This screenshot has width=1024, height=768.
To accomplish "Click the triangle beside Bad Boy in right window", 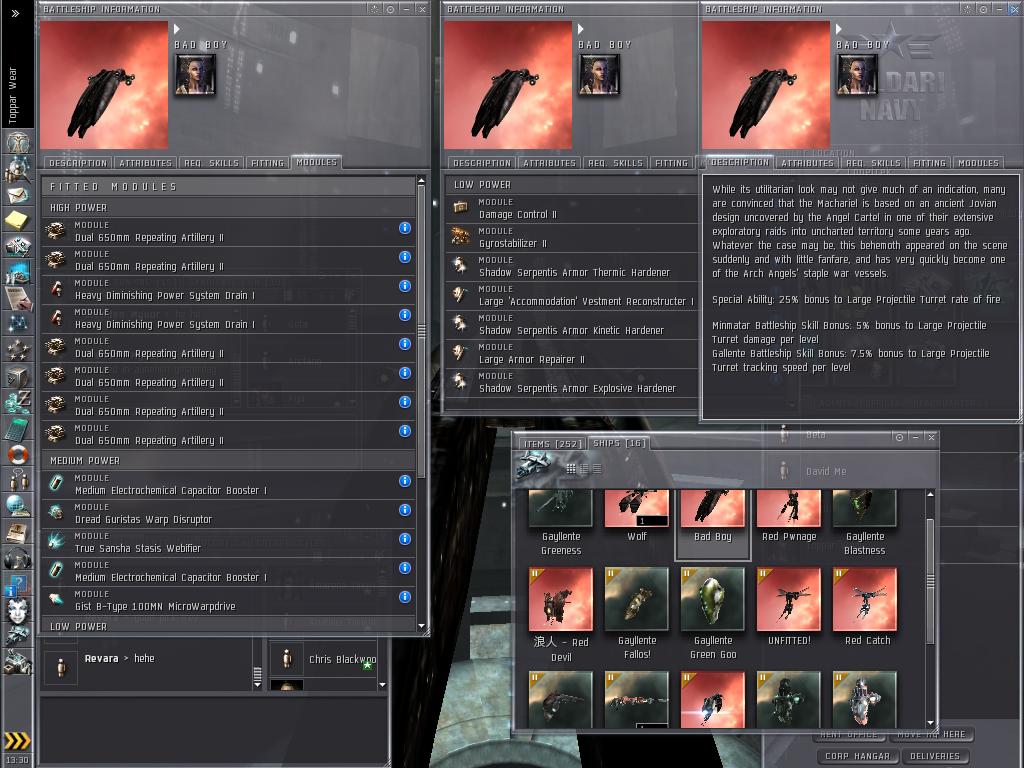I will [x=839, y=29].
